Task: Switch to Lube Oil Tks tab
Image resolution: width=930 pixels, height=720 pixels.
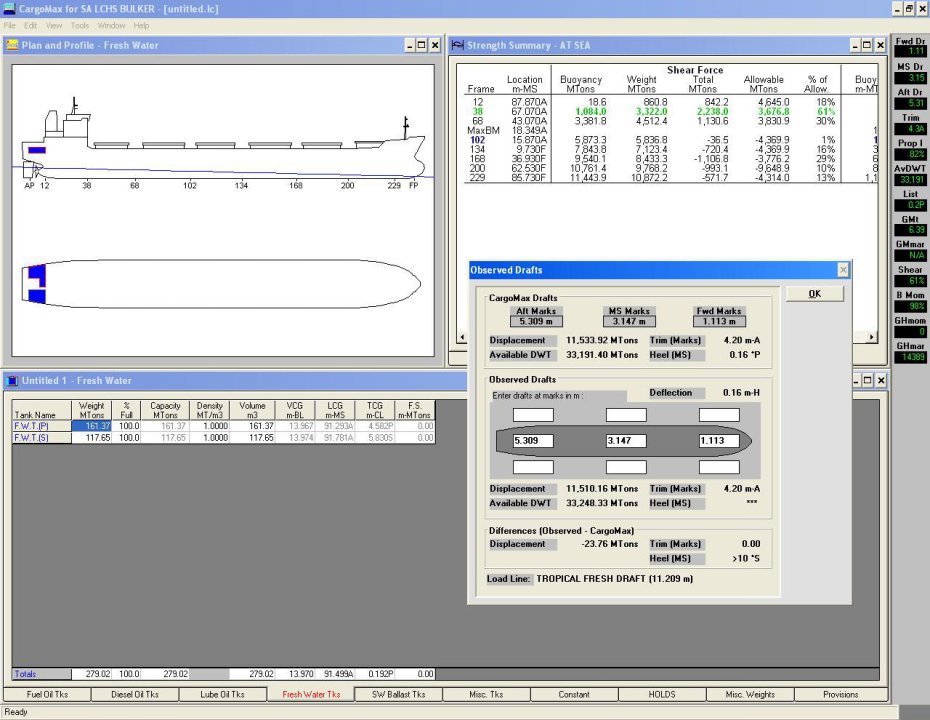Action: coord(222,694)
